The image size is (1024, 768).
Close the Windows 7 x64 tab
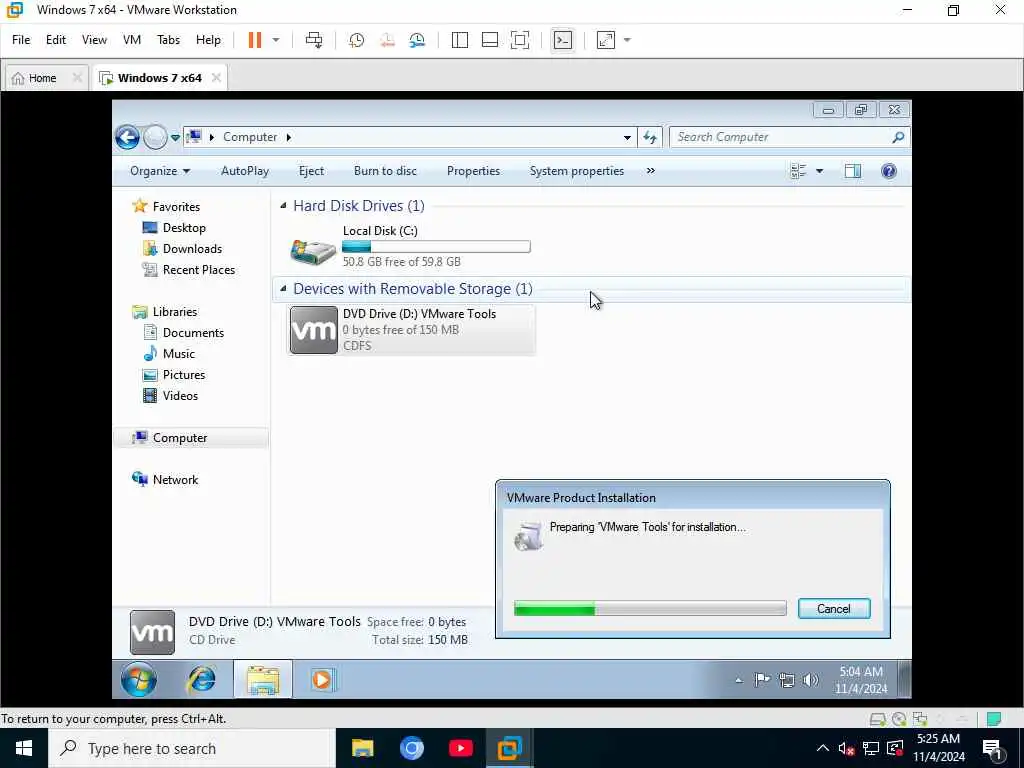[216, 78]
